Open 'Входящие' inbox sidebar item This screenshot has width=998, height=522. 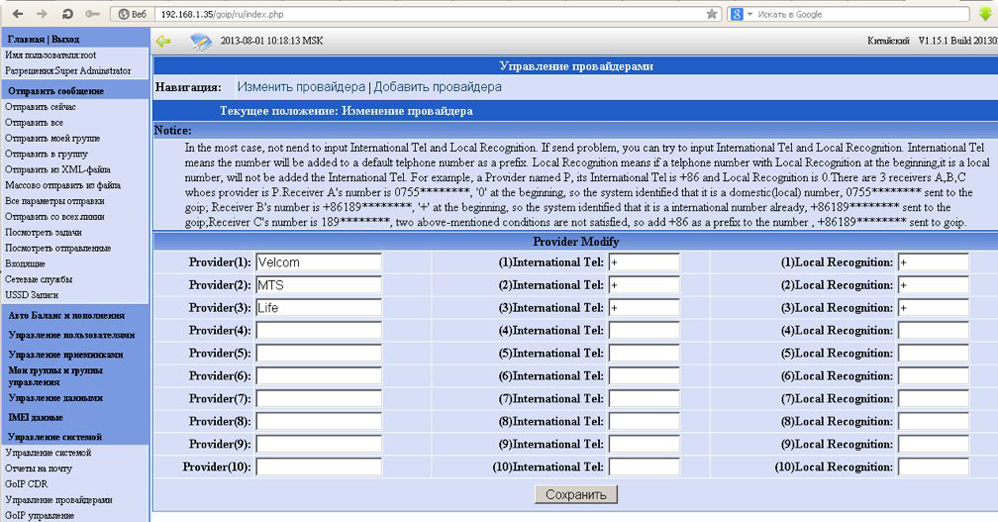pyautogui.click(x=25, y=264)
